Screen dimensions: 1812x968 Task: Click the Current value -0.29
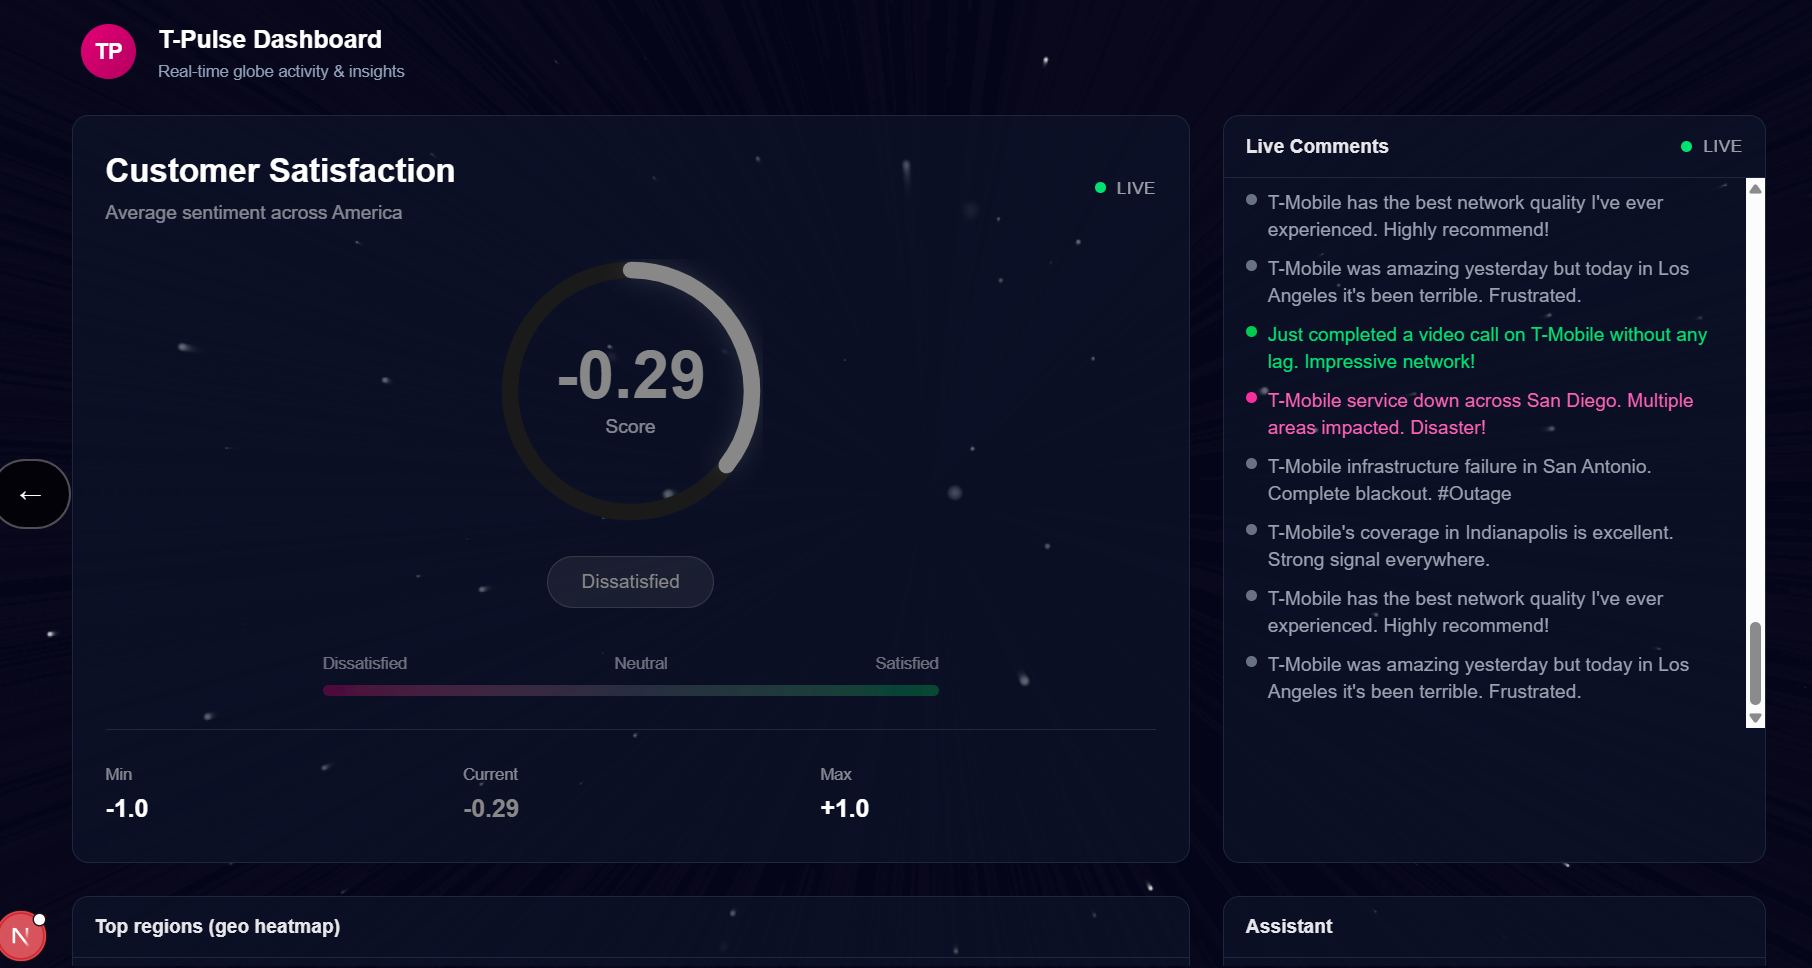click(x=491, y=808)
